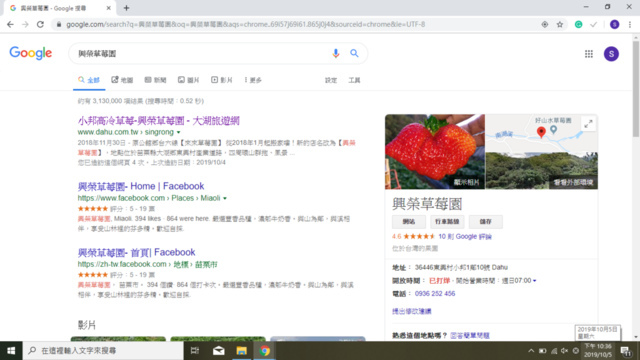The width and height of the screenshot is (640, 360).
Task: Click the Windows taskbar search box
Action: (x=103, y=351)
